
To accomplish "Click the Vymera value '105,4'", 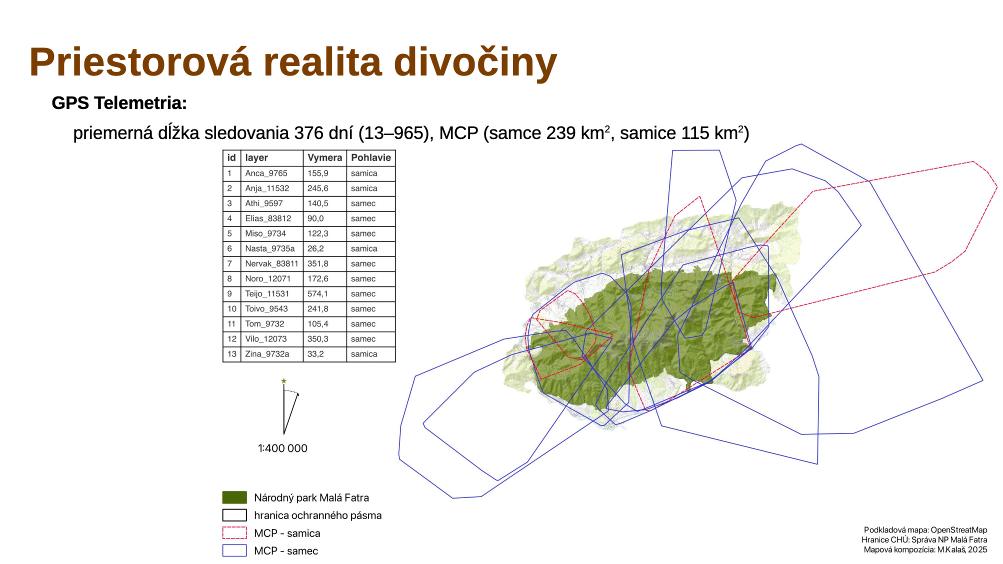I will 318,324.
